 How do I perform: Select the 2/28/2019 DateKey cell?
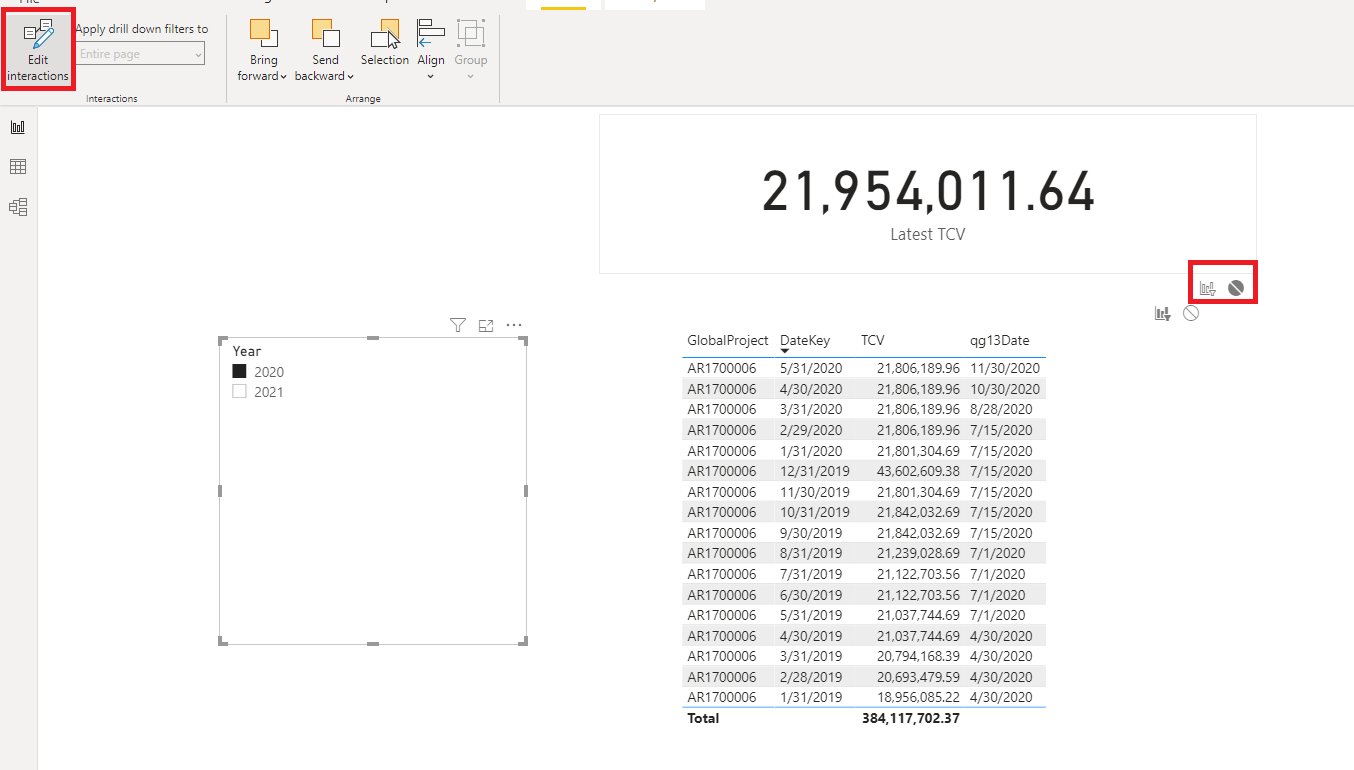point(811,676)
